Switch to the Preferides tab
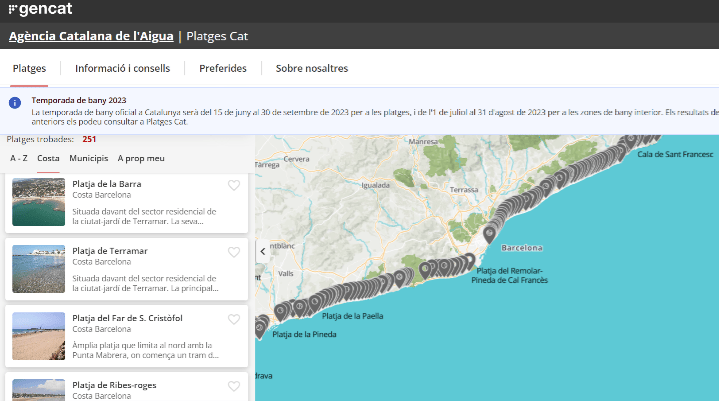This screenshot has width=719, height=401. point(223,68)
